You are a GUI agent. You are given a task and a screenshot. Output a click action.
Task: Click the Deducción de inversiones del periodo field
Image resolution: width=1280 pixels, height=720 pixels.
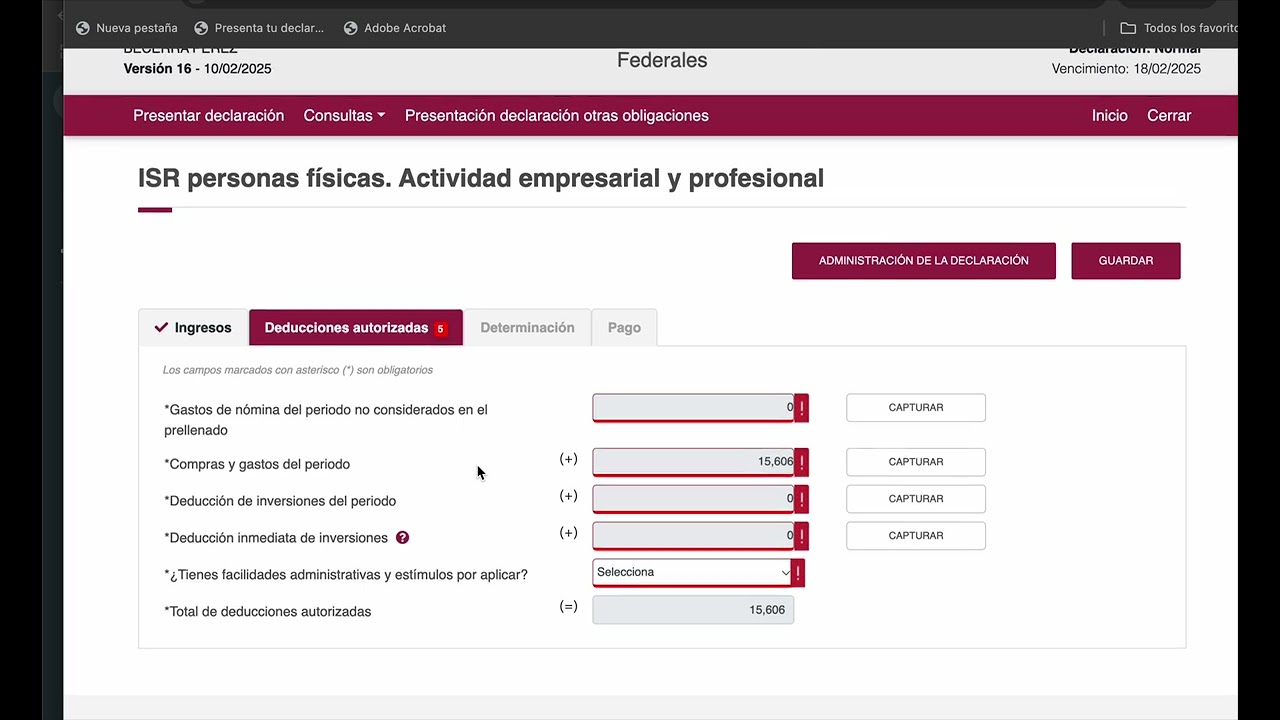(x=693, y=498)
